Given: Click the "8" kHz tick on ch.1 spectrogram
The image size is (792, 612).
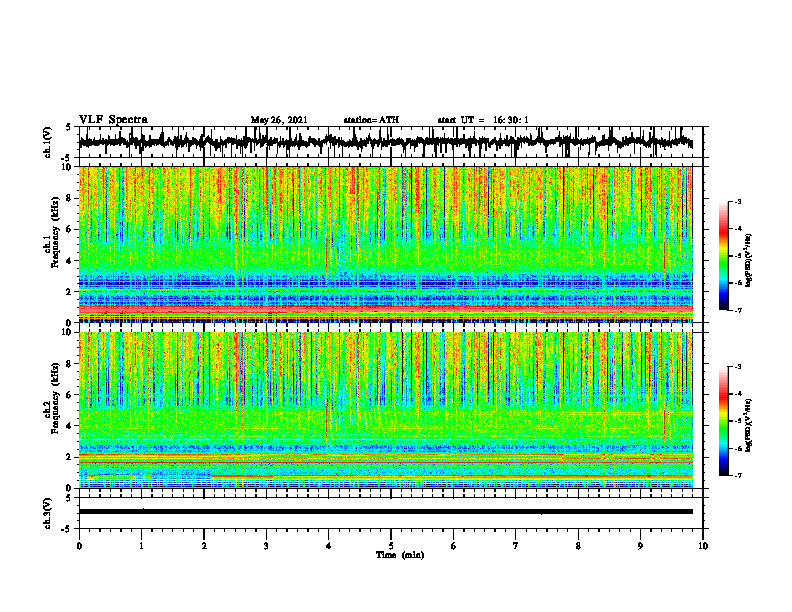Looking at the screenshot, I should [70, 198].
